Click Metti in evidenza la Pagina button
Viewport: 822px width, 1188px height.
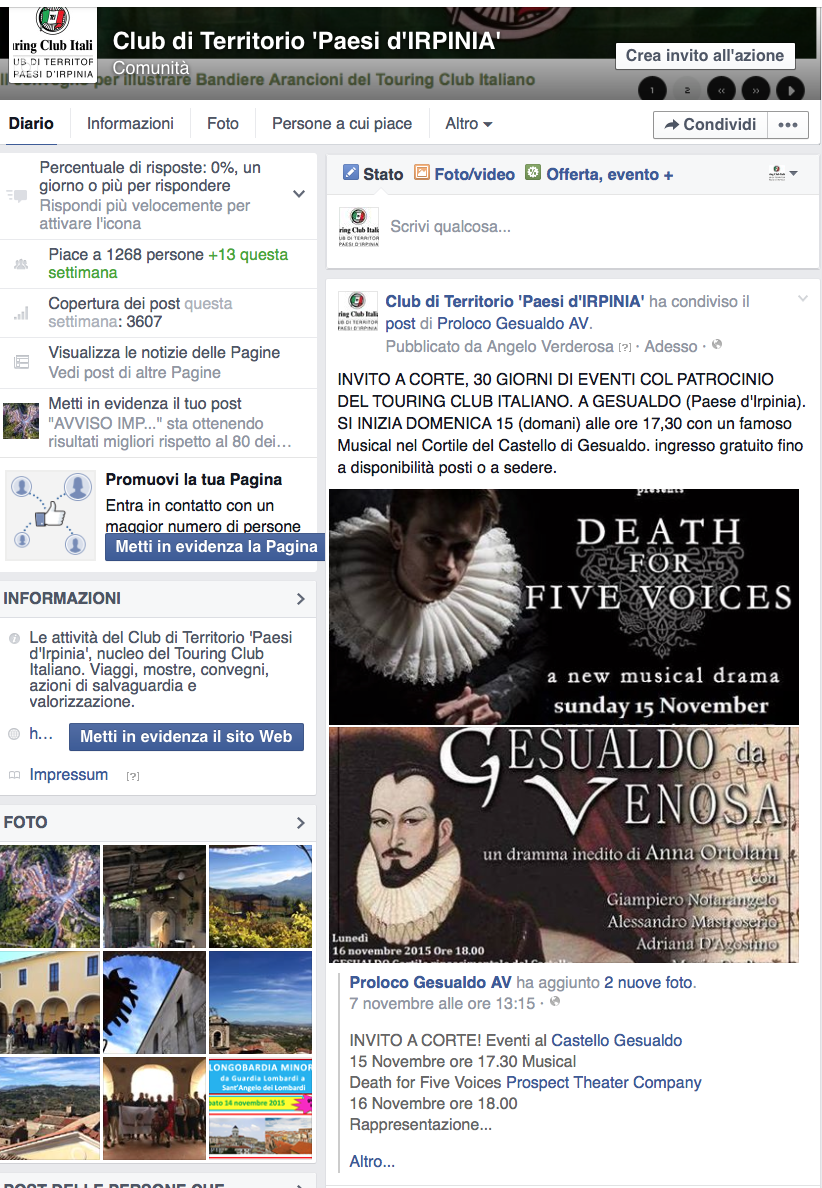pos(216,546)
